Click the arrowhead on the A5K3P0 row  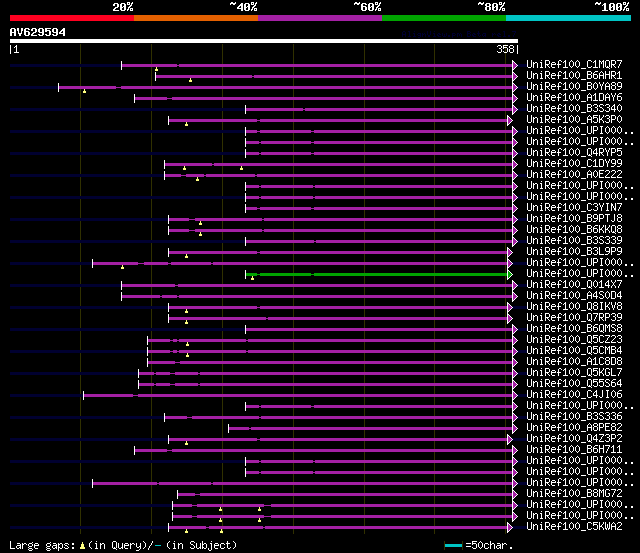pos(510,120)
